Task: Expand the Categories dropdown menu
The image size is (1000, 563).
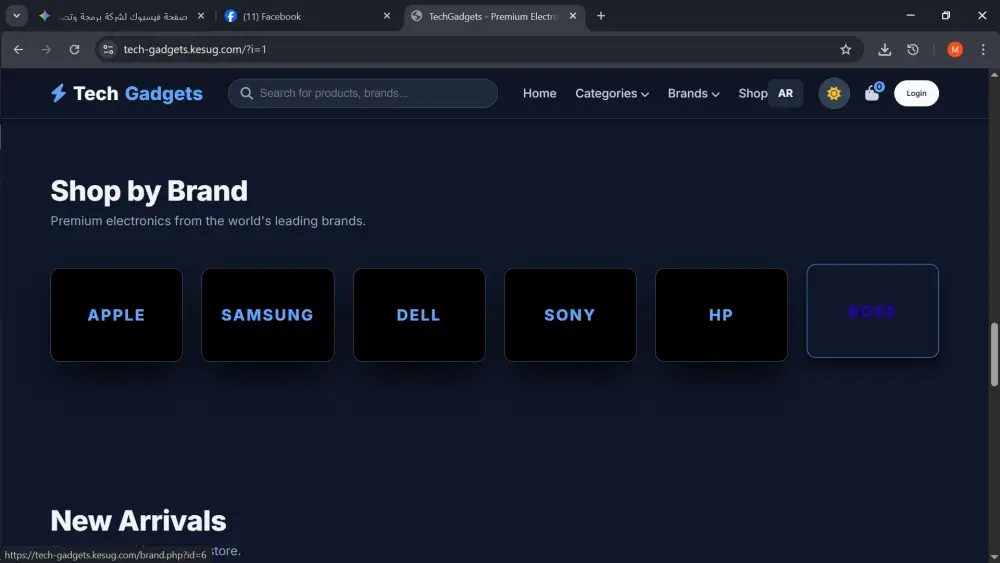Action: [x=612, y=93]
